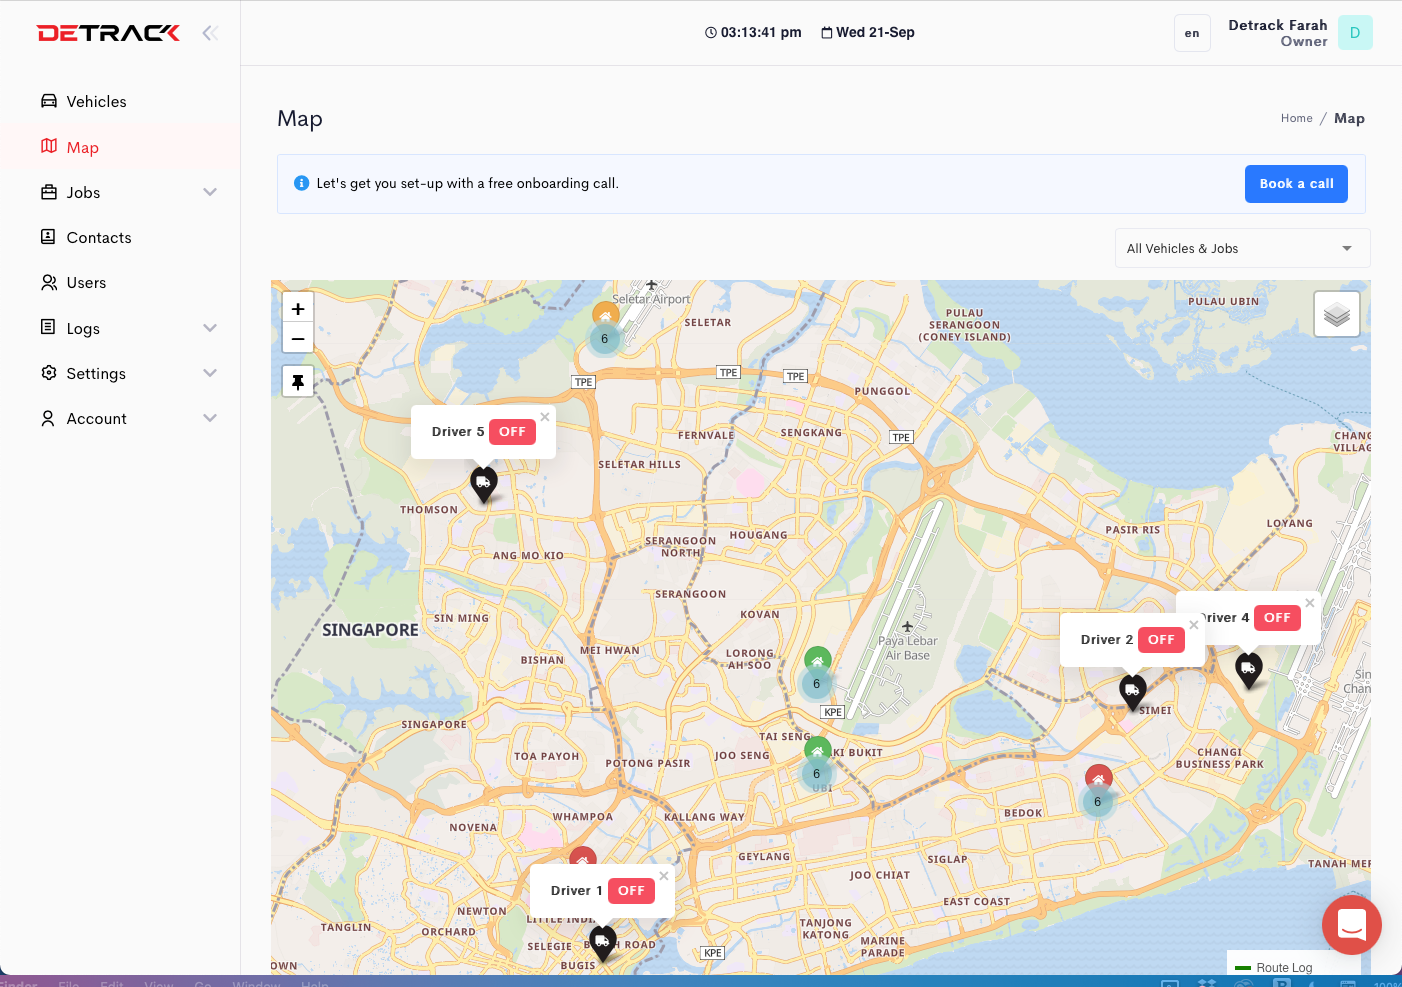The height and width of the screenshot is (987, 1402).
Task: Close the Driver 5 map popup
Action: point(545,415)
